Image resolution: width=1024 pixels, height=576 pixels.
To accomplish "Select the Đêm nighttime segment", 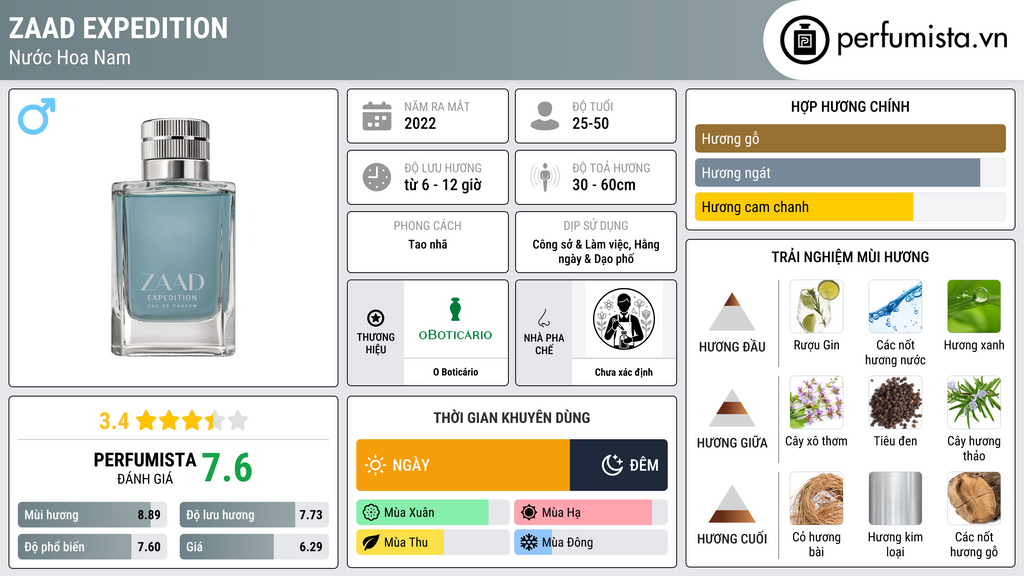I will [x=618, y=465].
